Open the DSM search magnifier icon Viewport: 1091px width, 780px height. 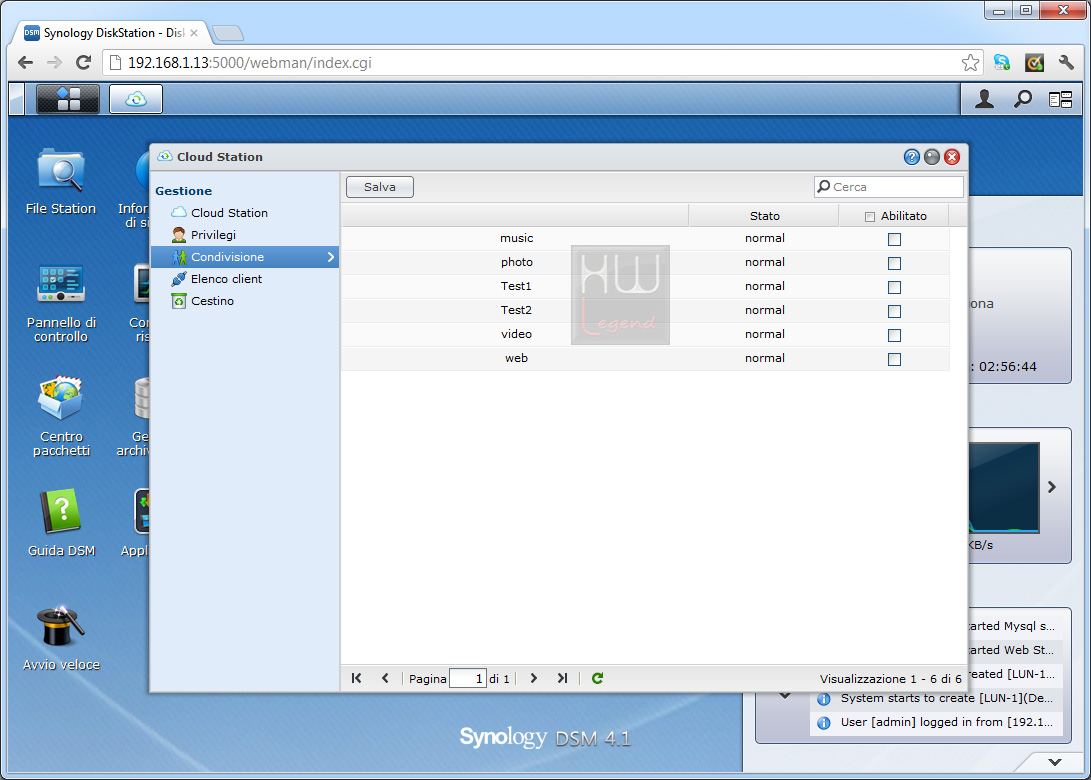tap(1022, 100)
